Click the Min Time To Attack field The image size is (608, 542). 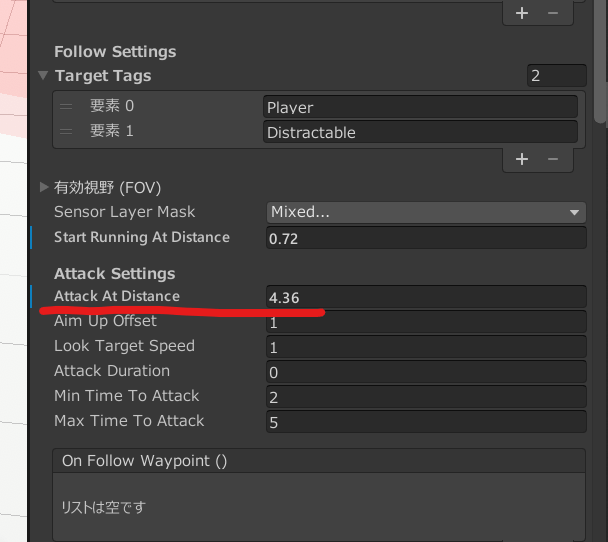click(x=426, y=397)
